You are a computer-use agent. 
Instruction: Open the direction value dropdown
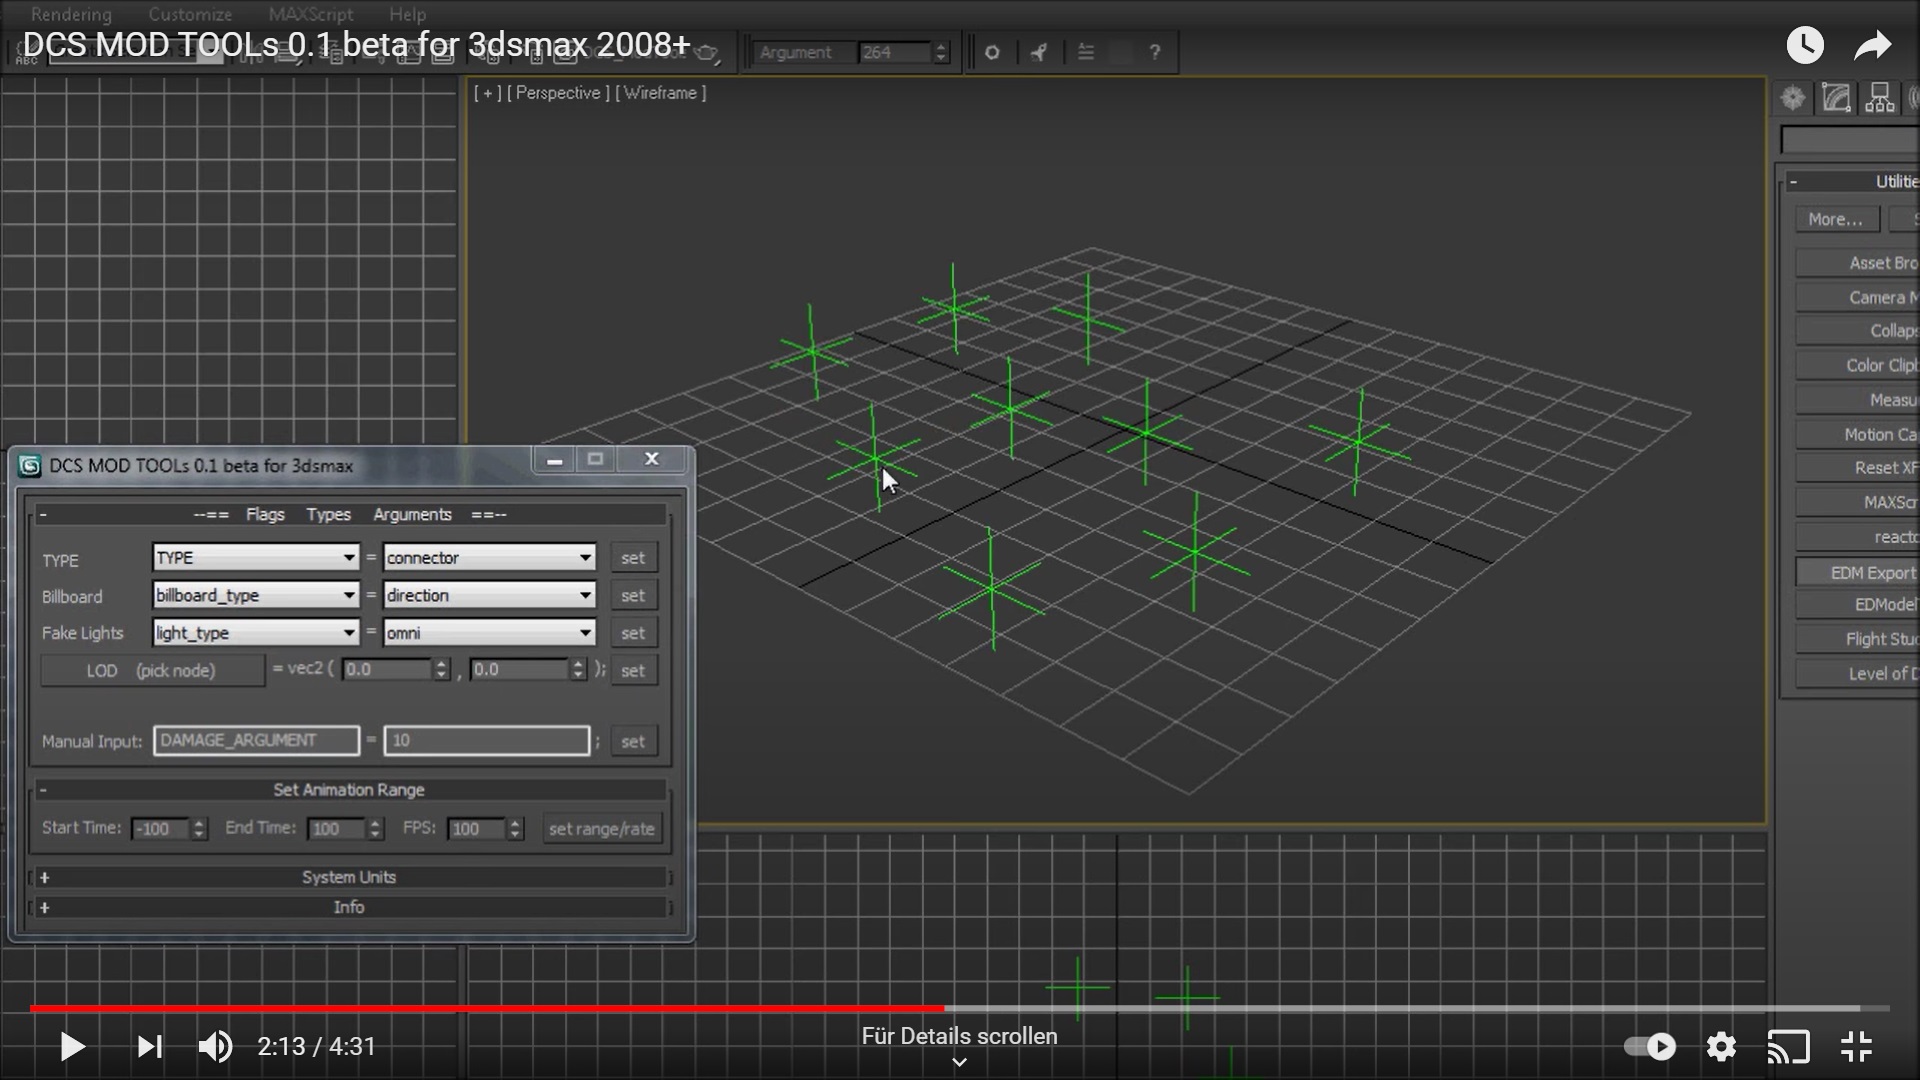[x=490, y=595]
